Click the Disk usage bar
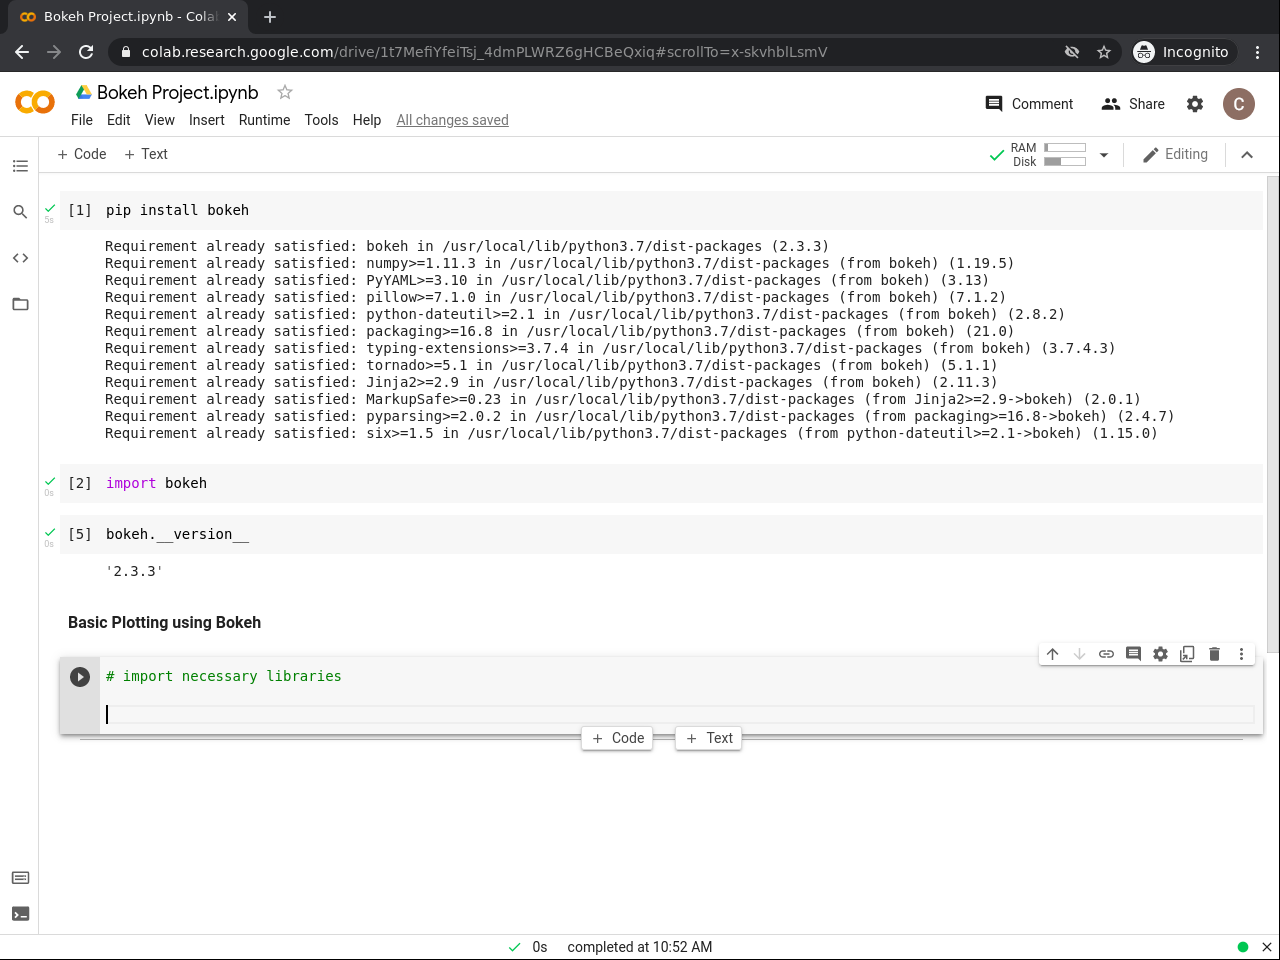This screenshot has height=960, width=1280. (1065, 161)
